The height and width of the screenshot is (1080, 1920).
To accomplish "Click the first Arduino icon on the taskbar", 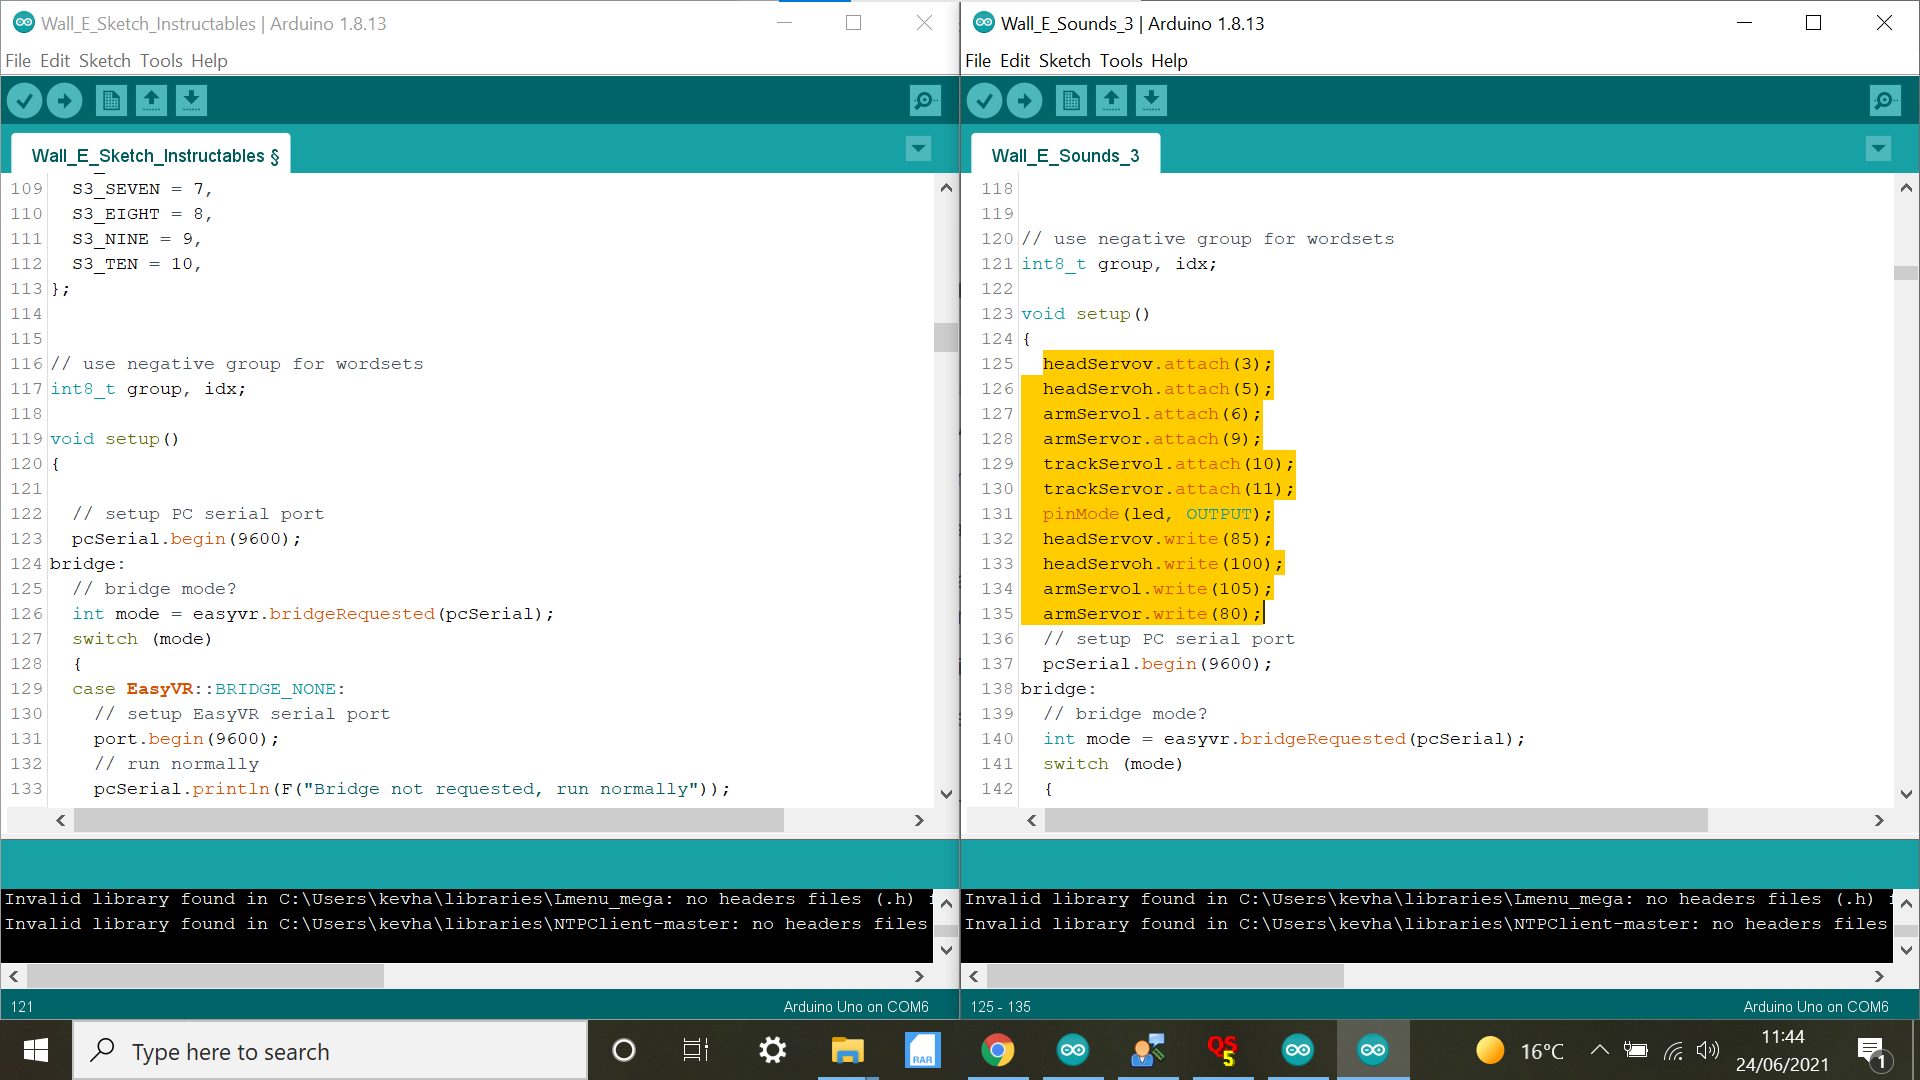I will tap(1073, 1050).
